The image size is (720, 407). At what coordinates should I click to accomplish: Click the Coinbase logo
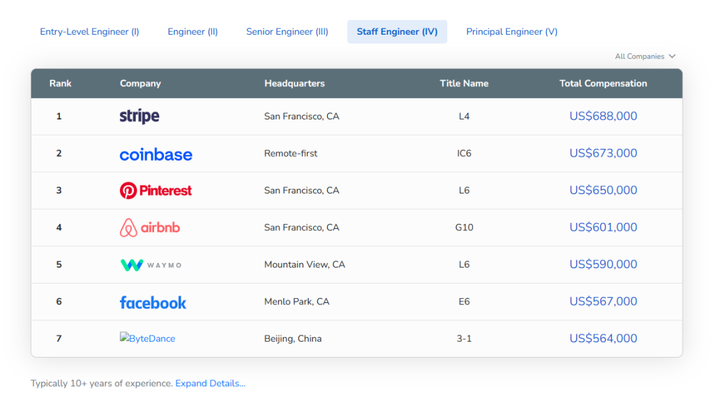point(155,154)
